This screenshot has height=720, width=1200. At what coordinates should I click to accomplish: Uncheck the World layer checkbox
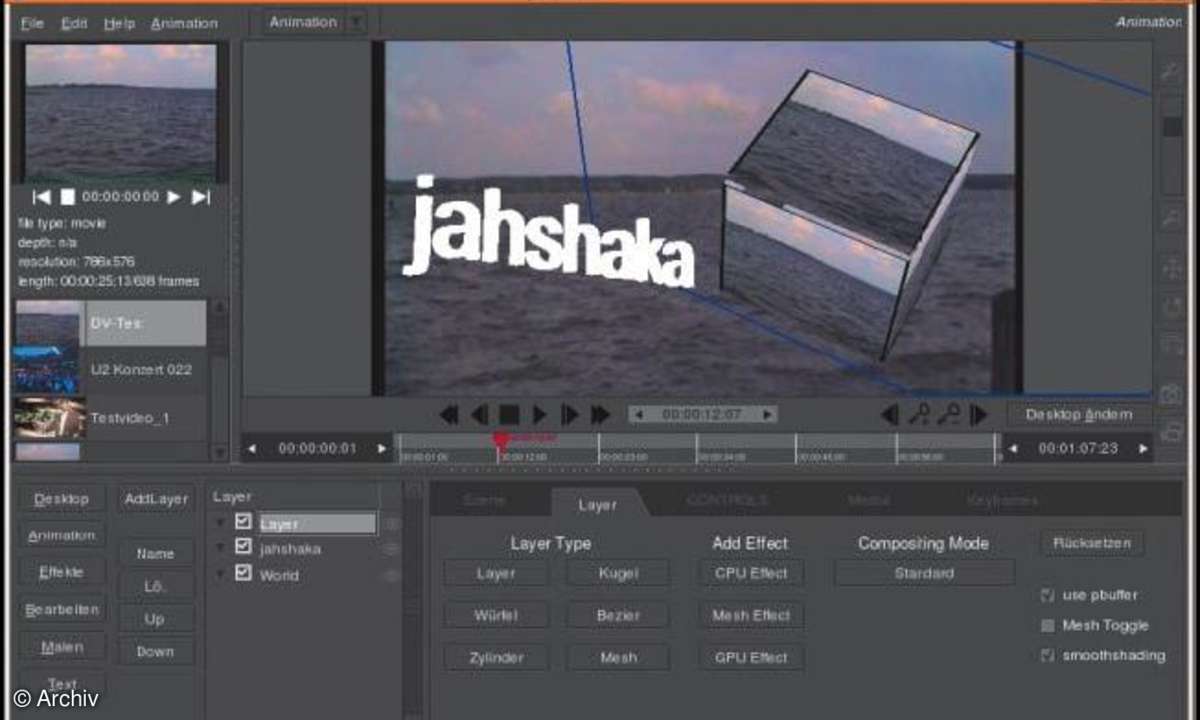click(243, 574)
